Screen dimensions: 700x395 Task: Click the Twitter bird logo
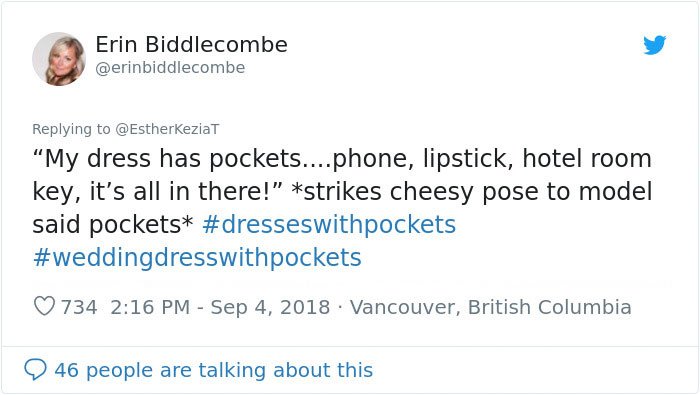(x=654, y=45)
